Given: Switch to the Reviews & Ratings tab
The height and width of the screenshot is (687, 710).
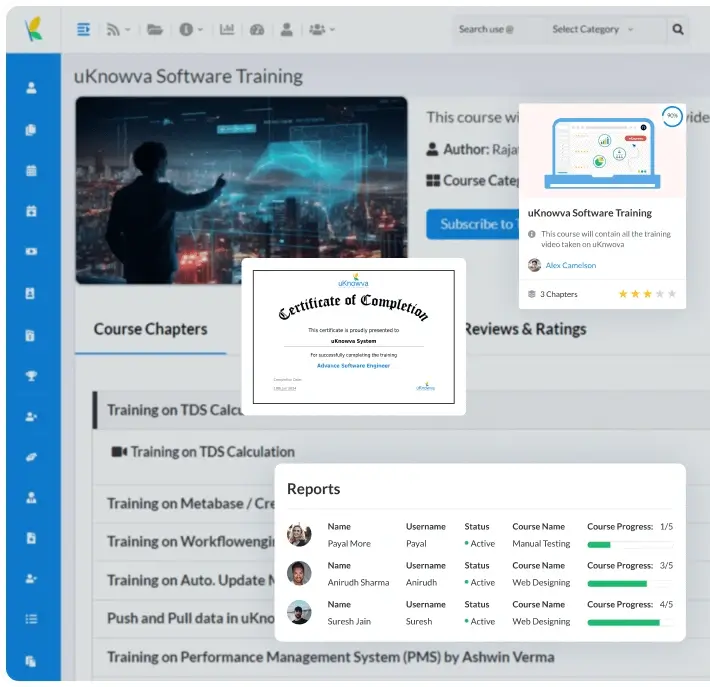Looking at the screenshot, I should point(525,329).
